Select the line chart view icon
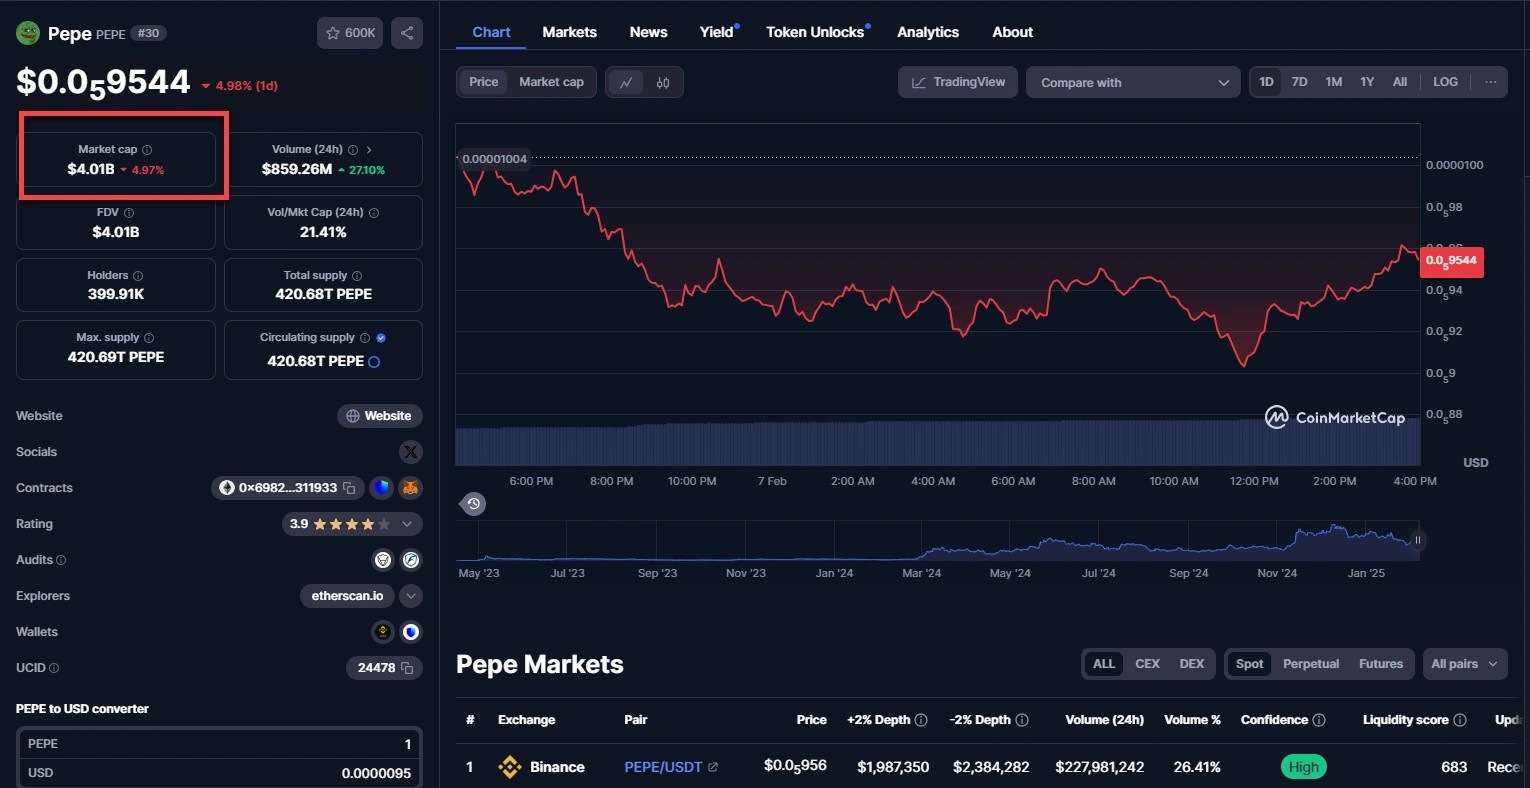 coord(626,82)
